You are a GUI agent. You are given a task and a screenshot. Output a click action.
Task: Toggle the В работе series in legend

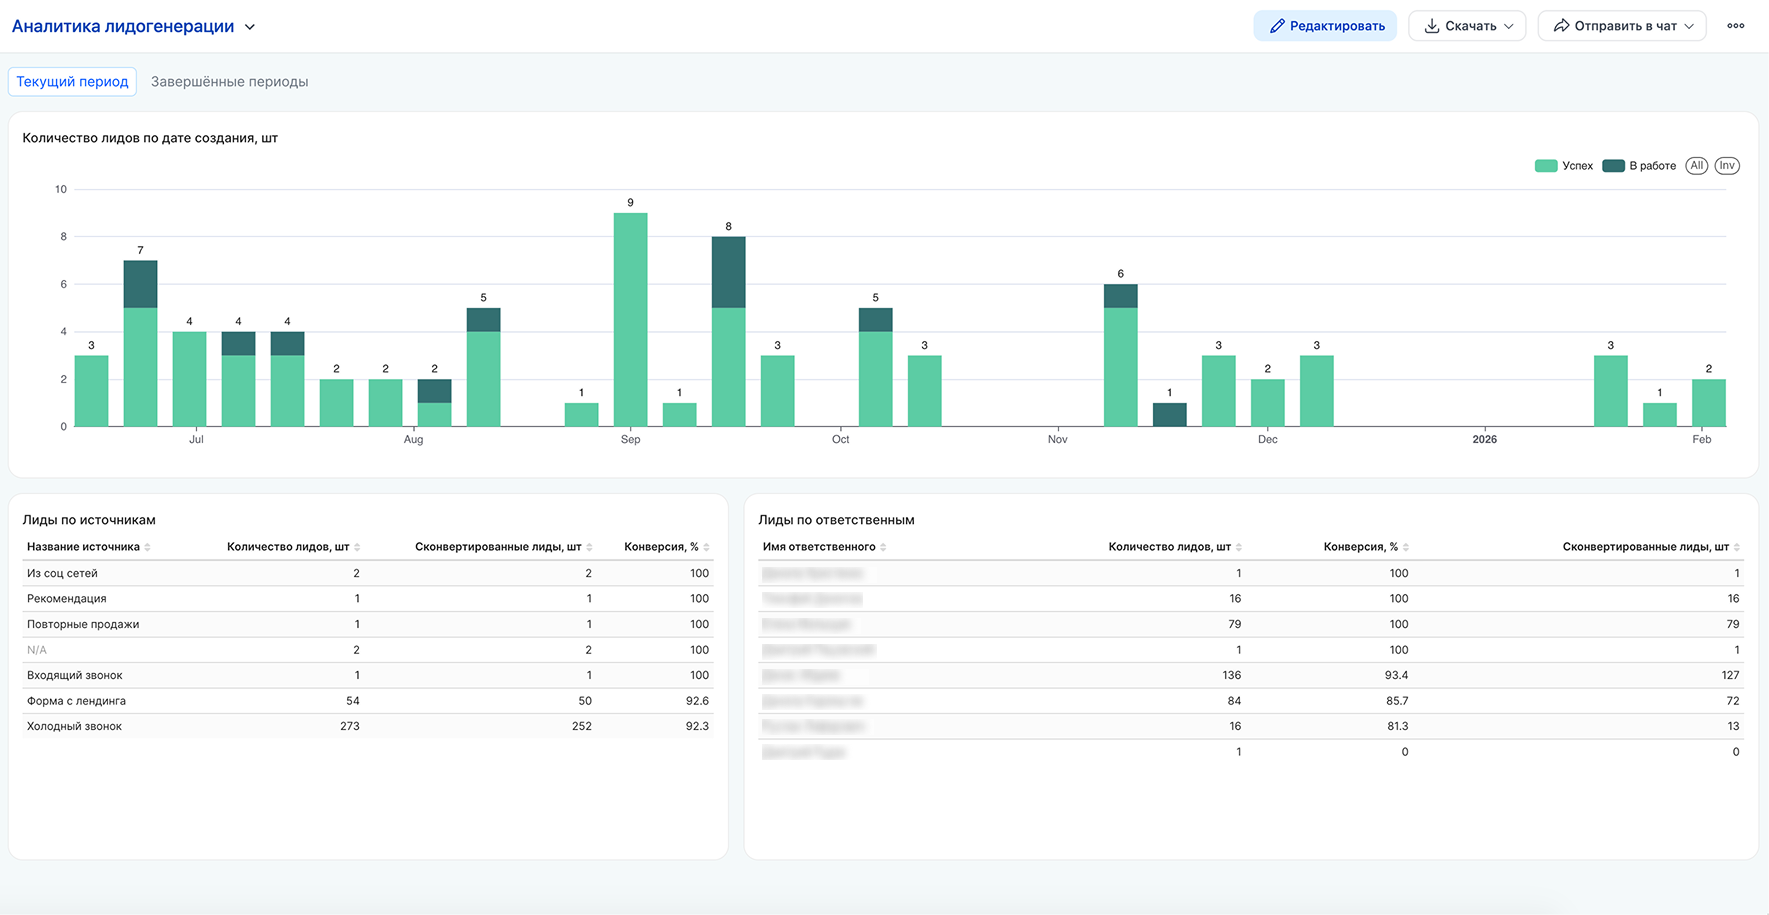click(x=1639, y=166)
